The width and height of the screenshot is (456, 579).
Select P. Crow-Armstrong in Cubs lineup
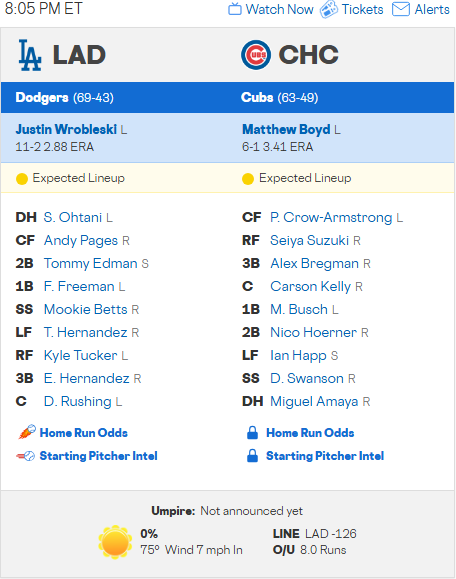331,217
